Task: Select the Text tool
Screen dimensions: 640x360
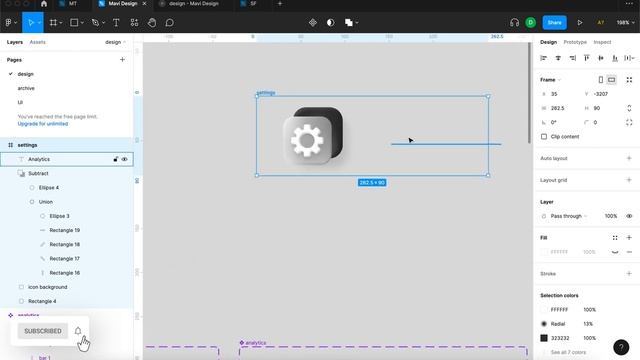Action: pos(116,22)
